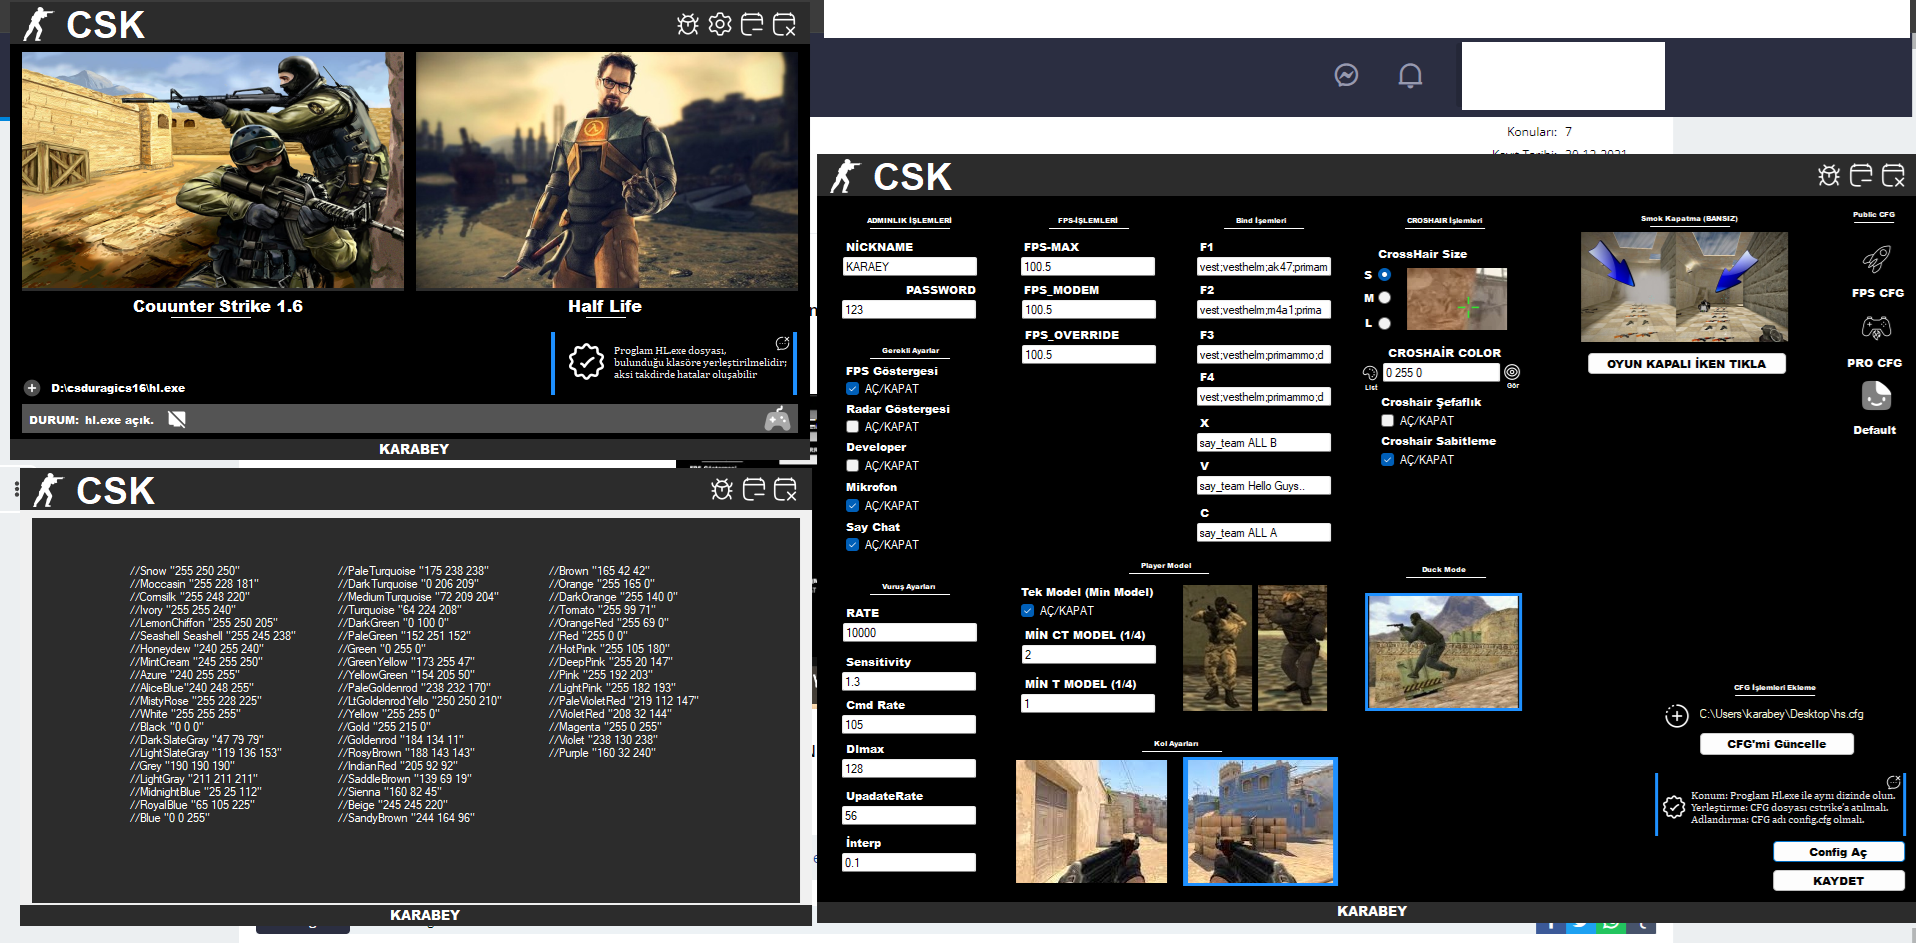
Task: Click the X bind field say_team ALL B
Action: 1264,443
